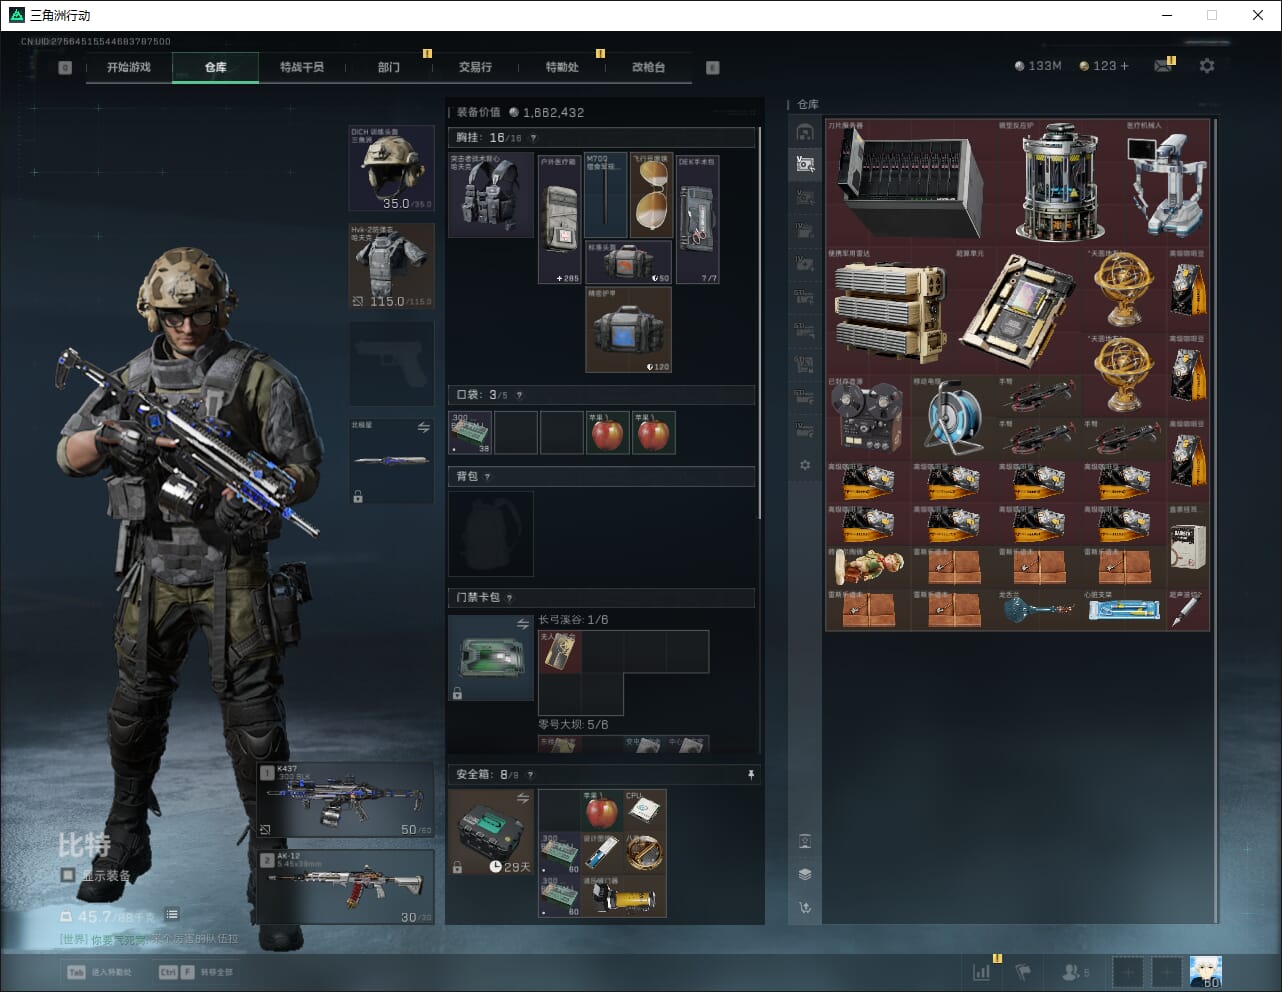Select the DICH training helmet slot
The width and height of the screenshot is (1282, 992).
click(x=391, y=168)
